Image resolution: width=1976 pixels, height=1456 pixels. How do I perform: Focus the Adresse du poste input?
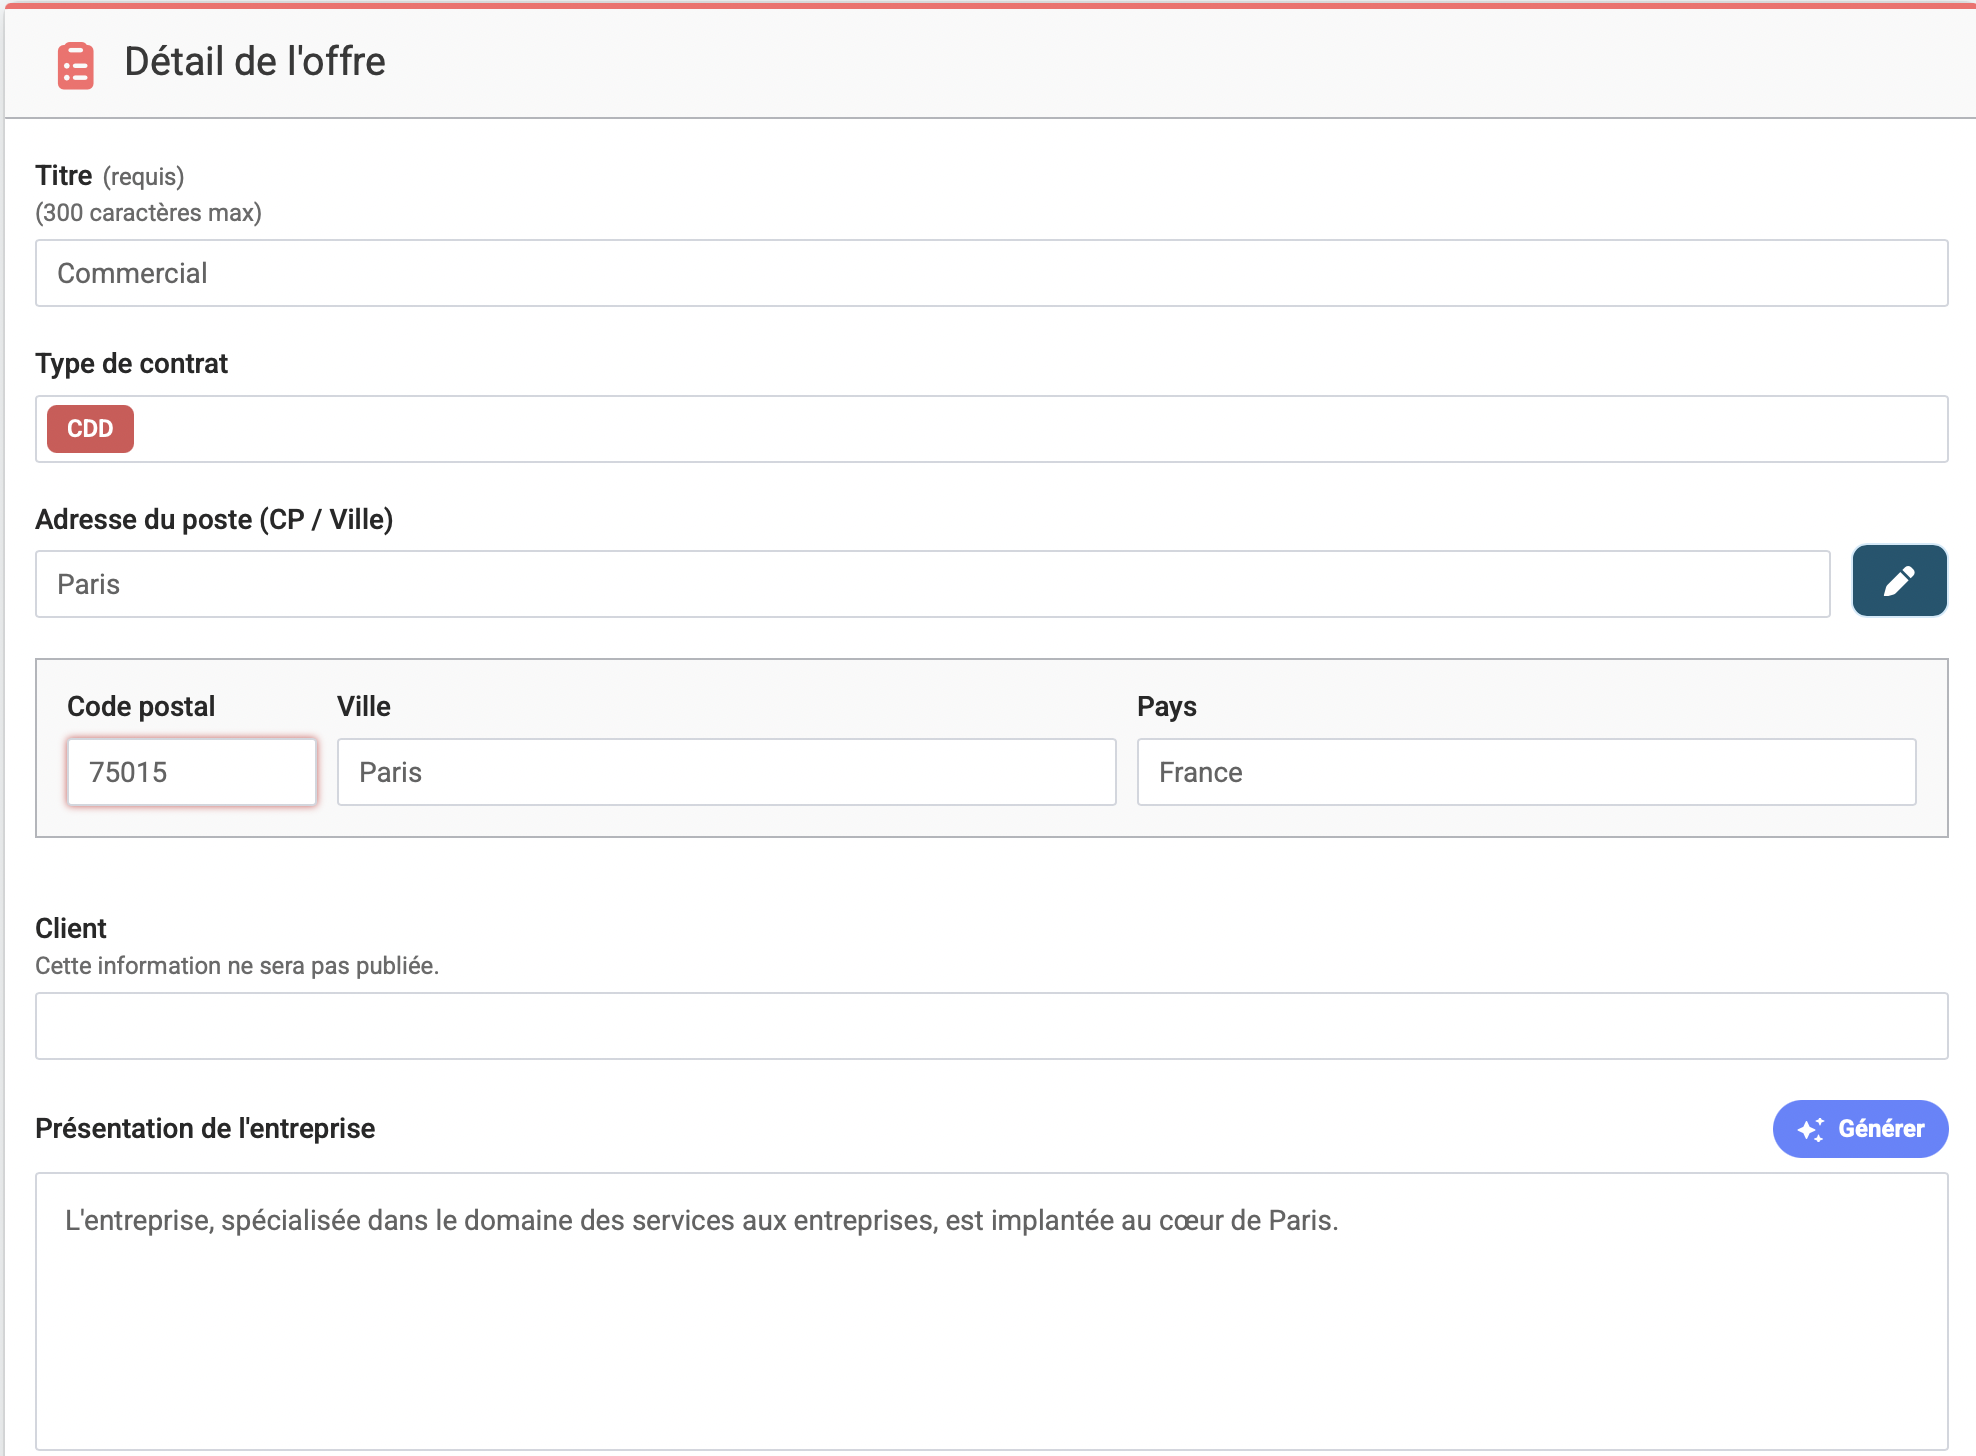pos(932,584)
